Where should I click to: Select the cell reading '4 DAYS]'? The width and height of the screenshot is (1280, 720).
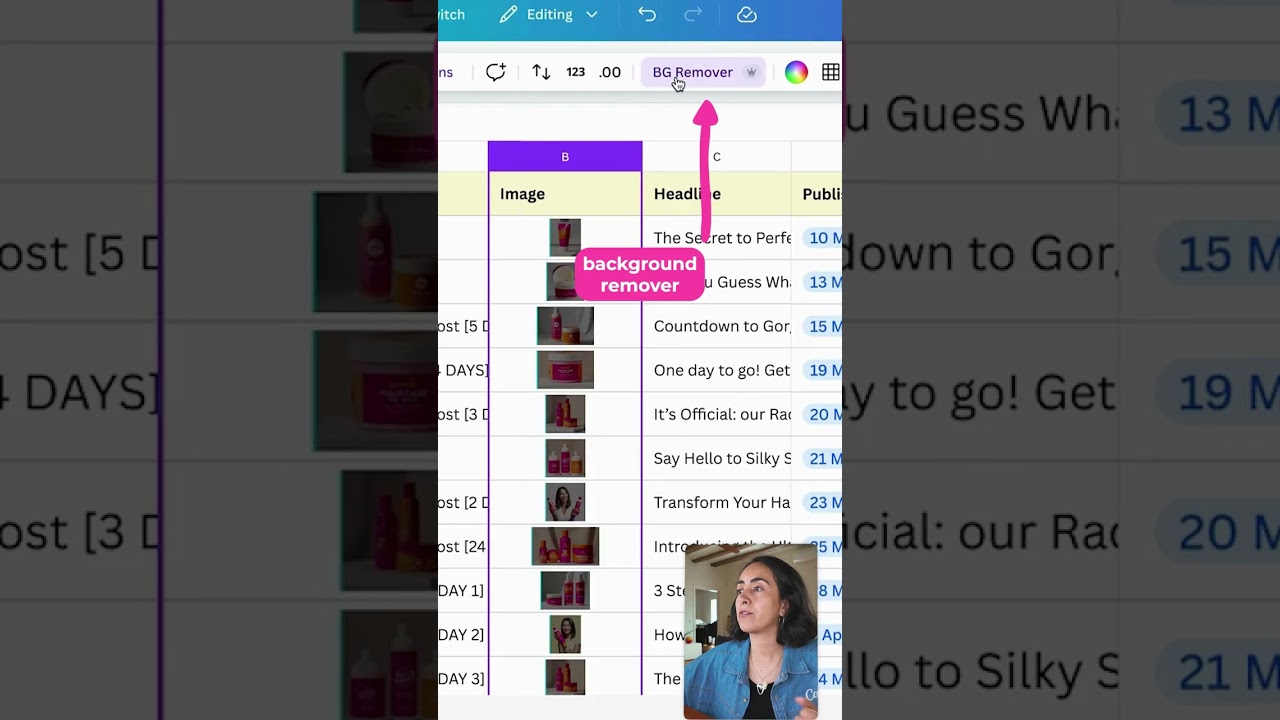click(463, 370)
